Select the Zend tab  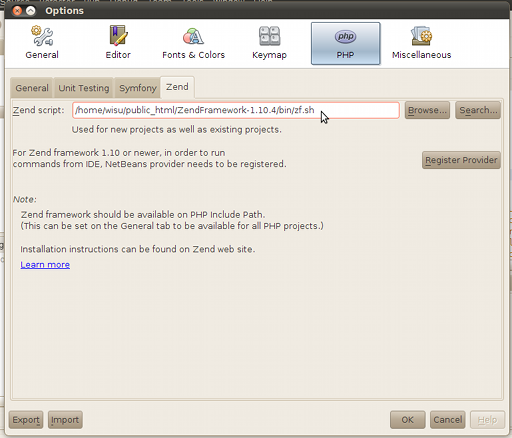(177, 87)
